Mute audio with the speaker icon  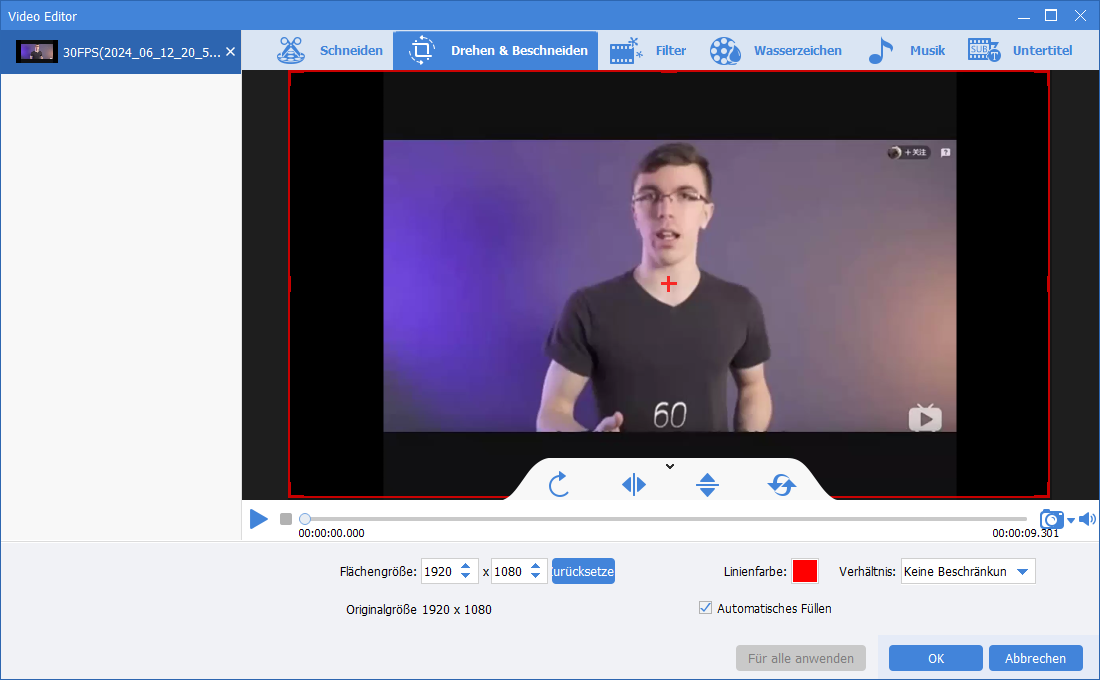click(1087, 519)
